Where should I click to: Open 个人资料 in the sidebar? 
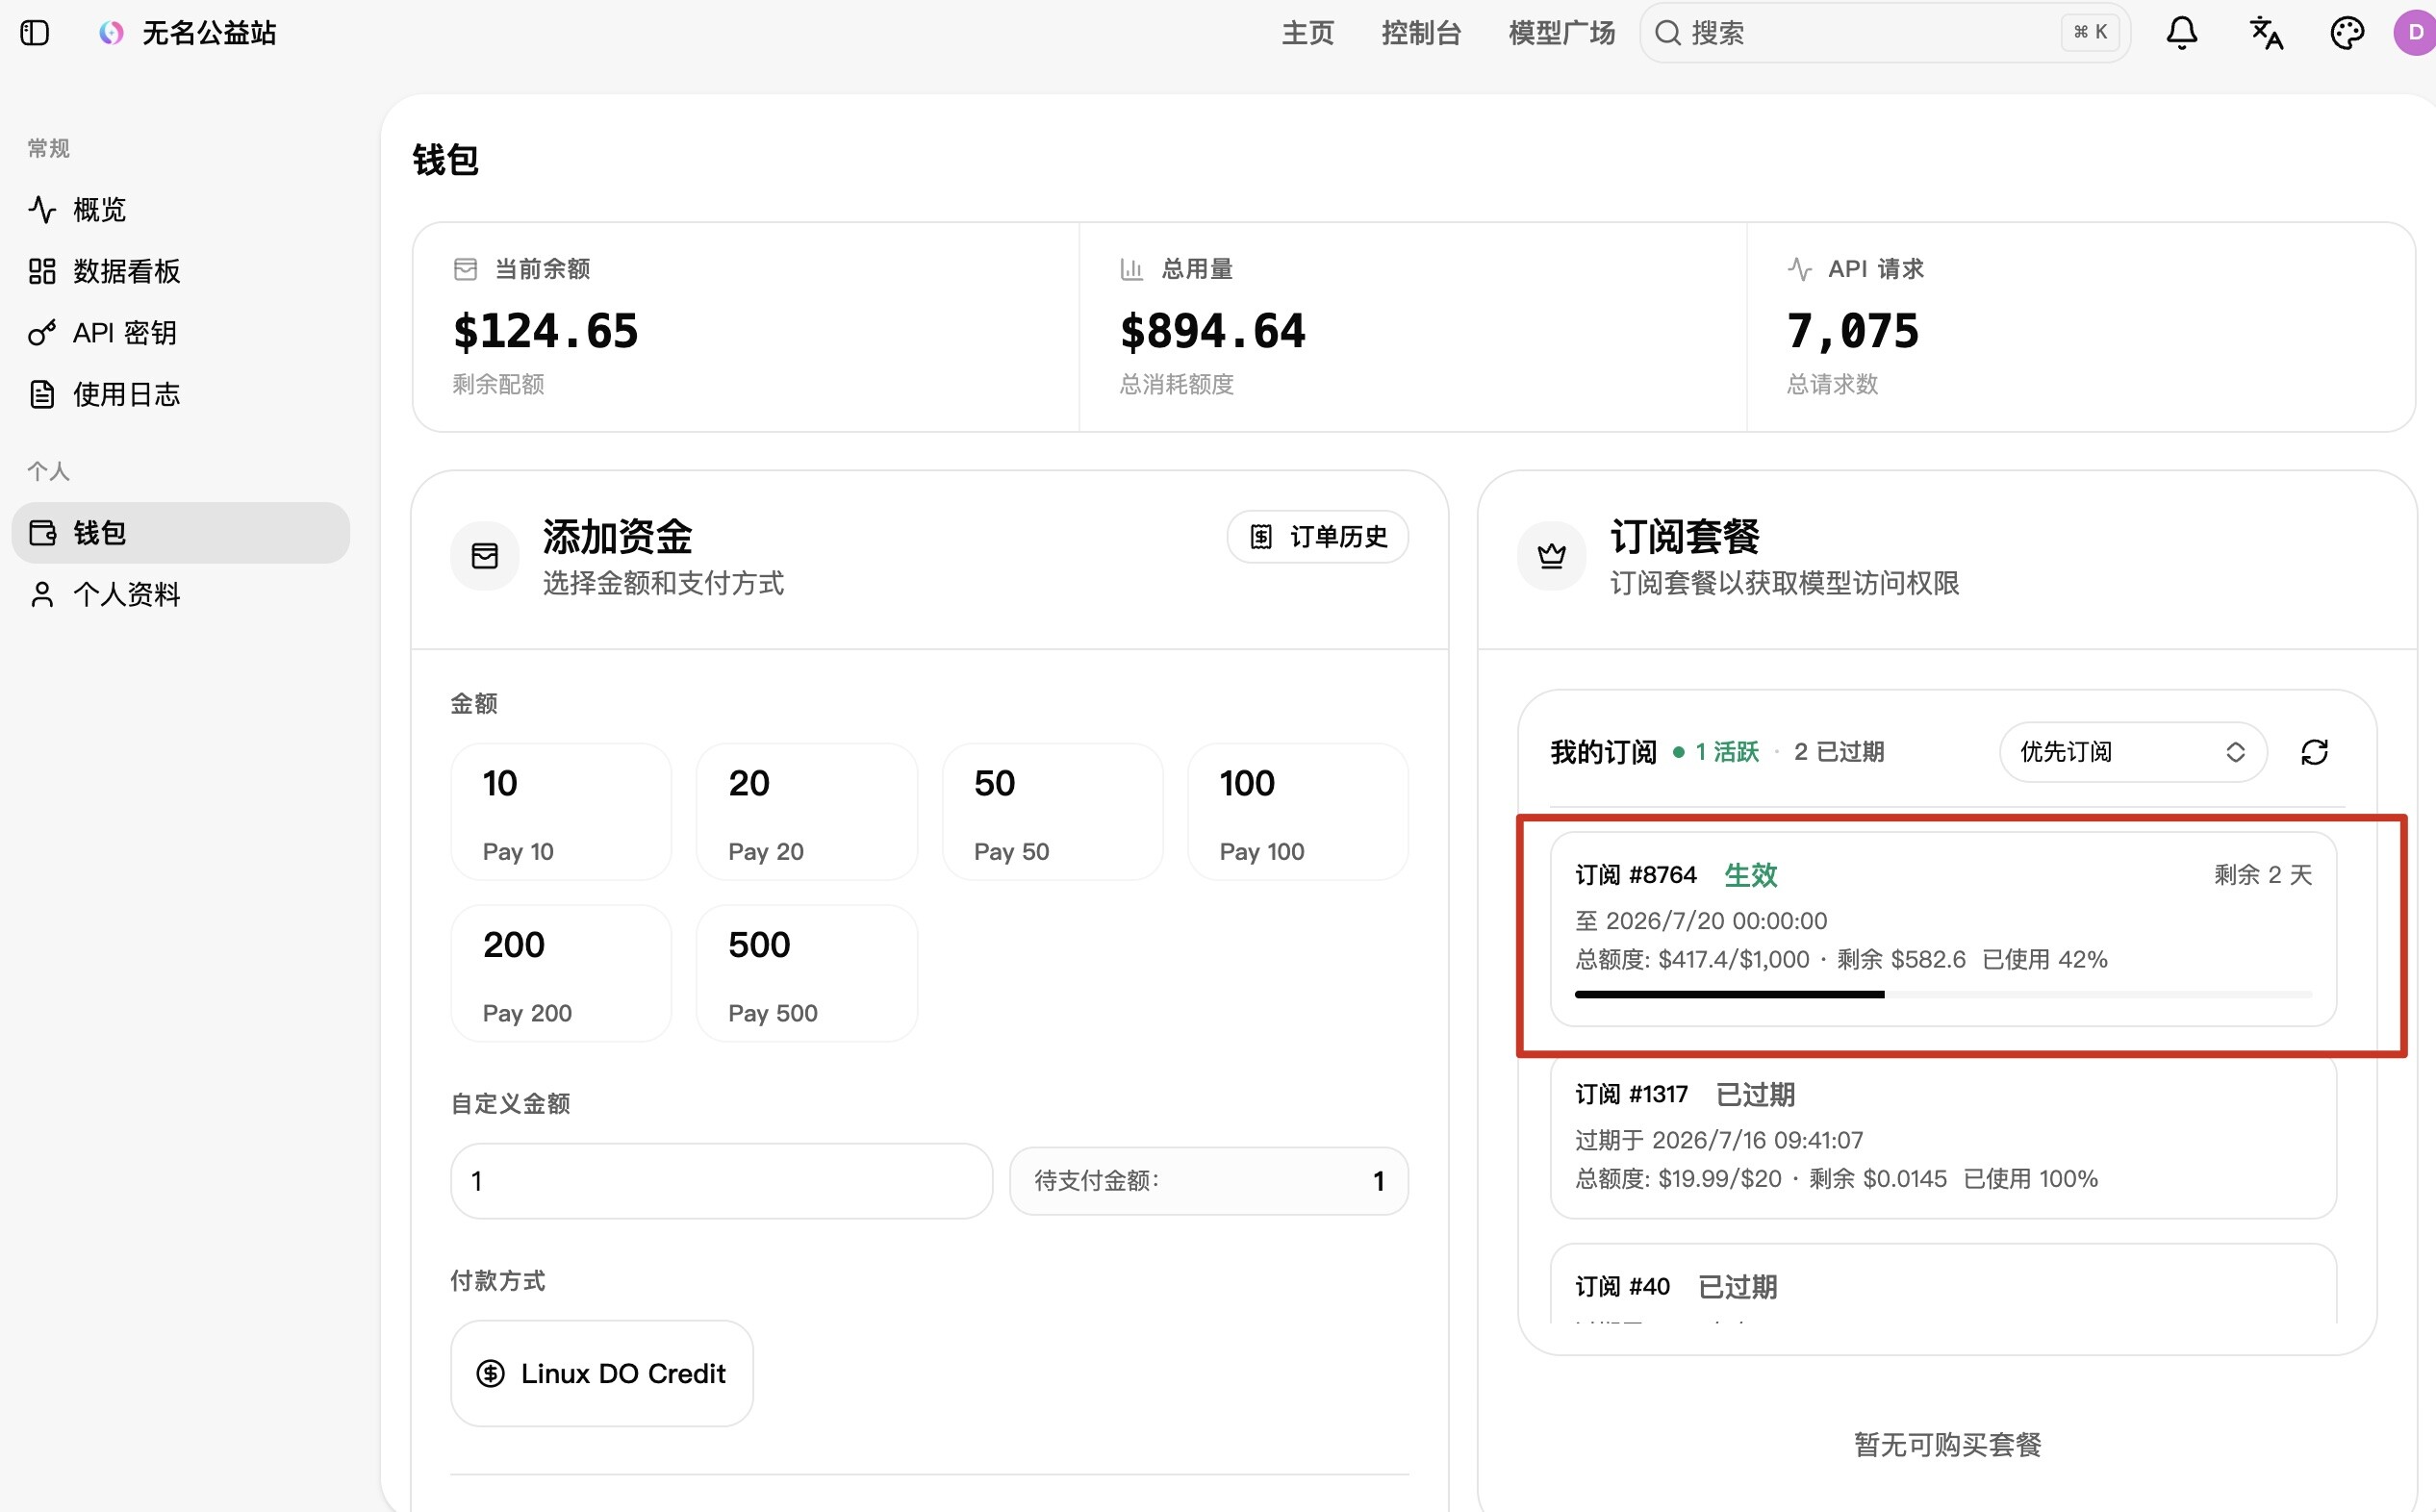180,595
